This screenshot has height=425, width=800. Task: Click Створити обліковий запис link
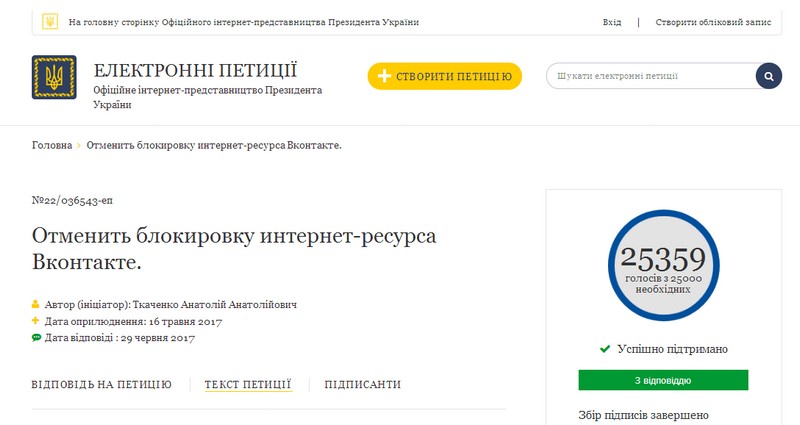(713, 22)
